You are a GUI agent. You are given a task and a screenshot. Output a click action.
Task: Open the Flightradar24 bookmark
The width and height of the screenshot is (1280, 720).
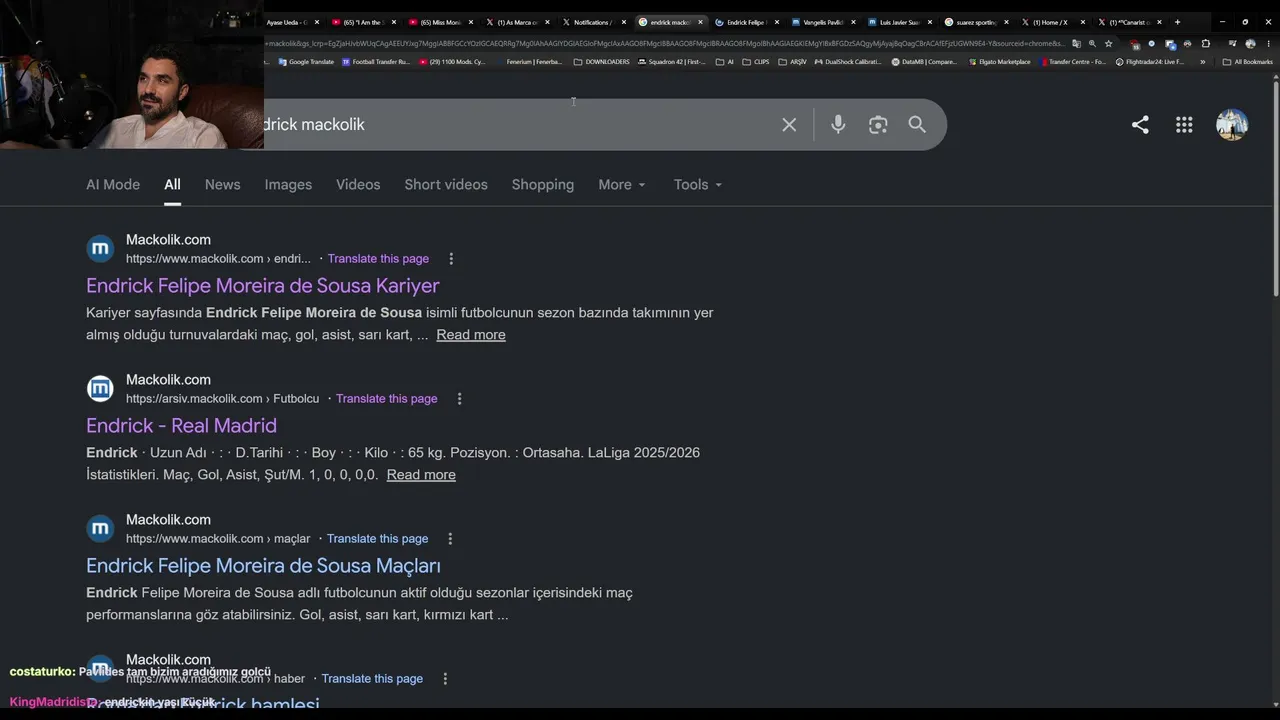tap(1150, 62)
